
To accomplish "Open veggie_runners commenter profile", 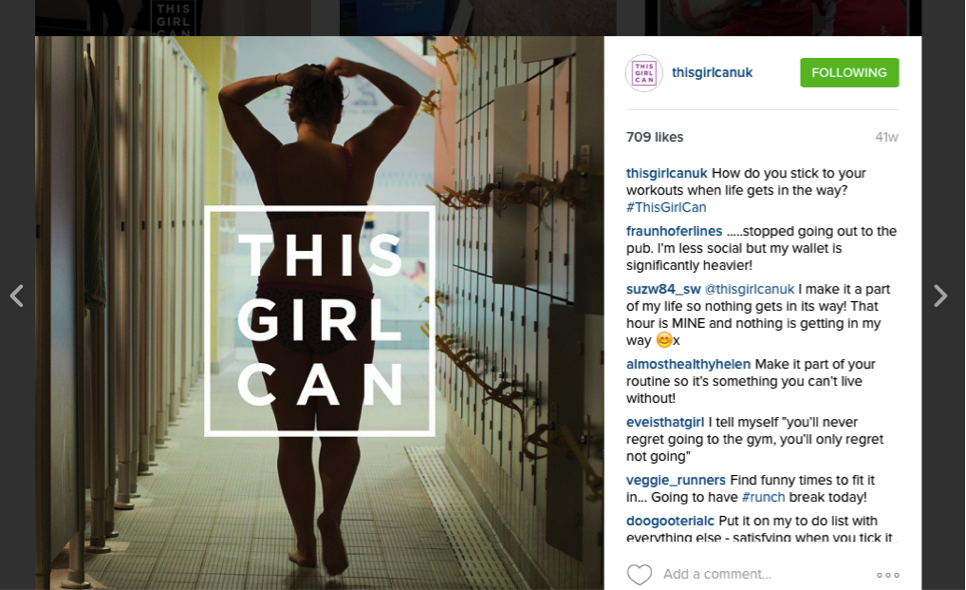I will tap(676, 480).
